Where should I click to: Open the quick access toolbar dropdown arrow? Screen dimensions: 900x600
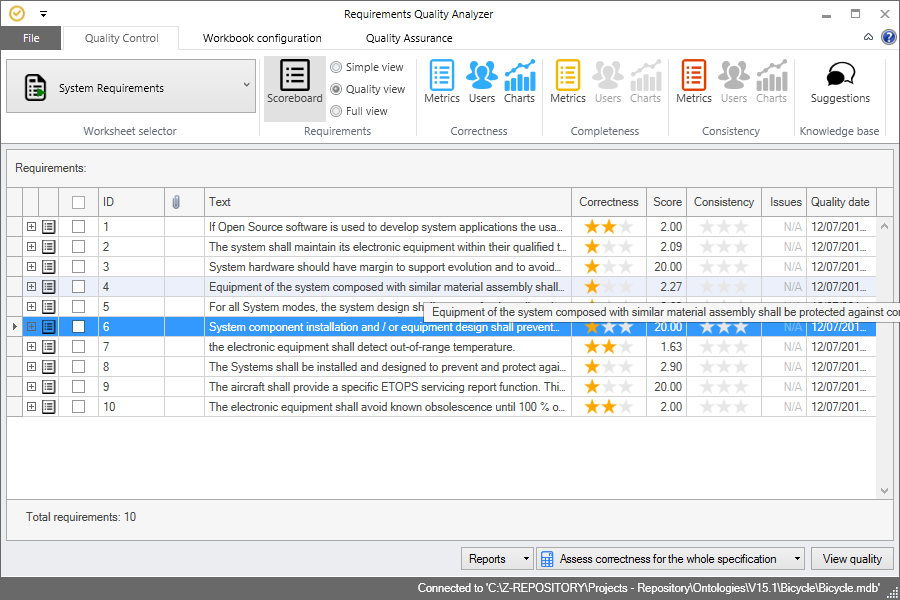[x=44, y=14]
